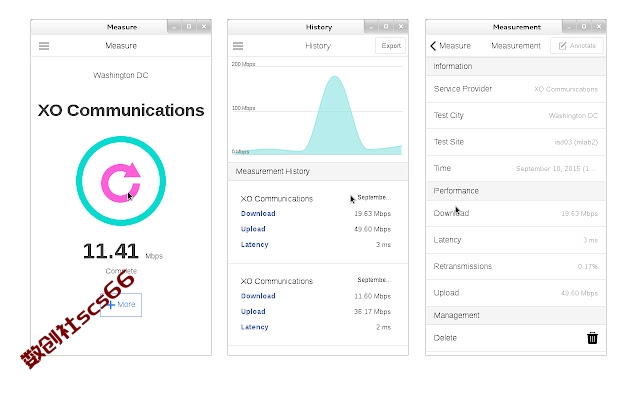
Task: Click Management section header
Action: click(x=516, y=315)
